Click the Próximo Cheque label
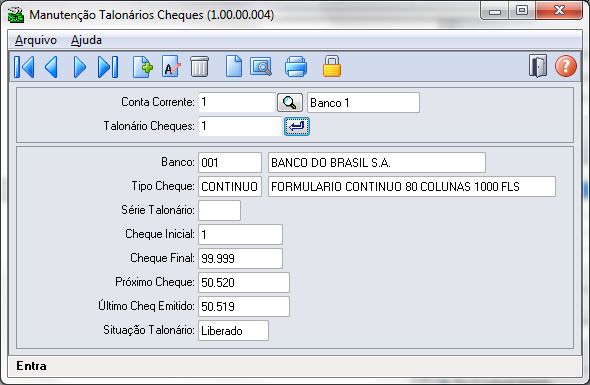 click(x=155, y=282)
